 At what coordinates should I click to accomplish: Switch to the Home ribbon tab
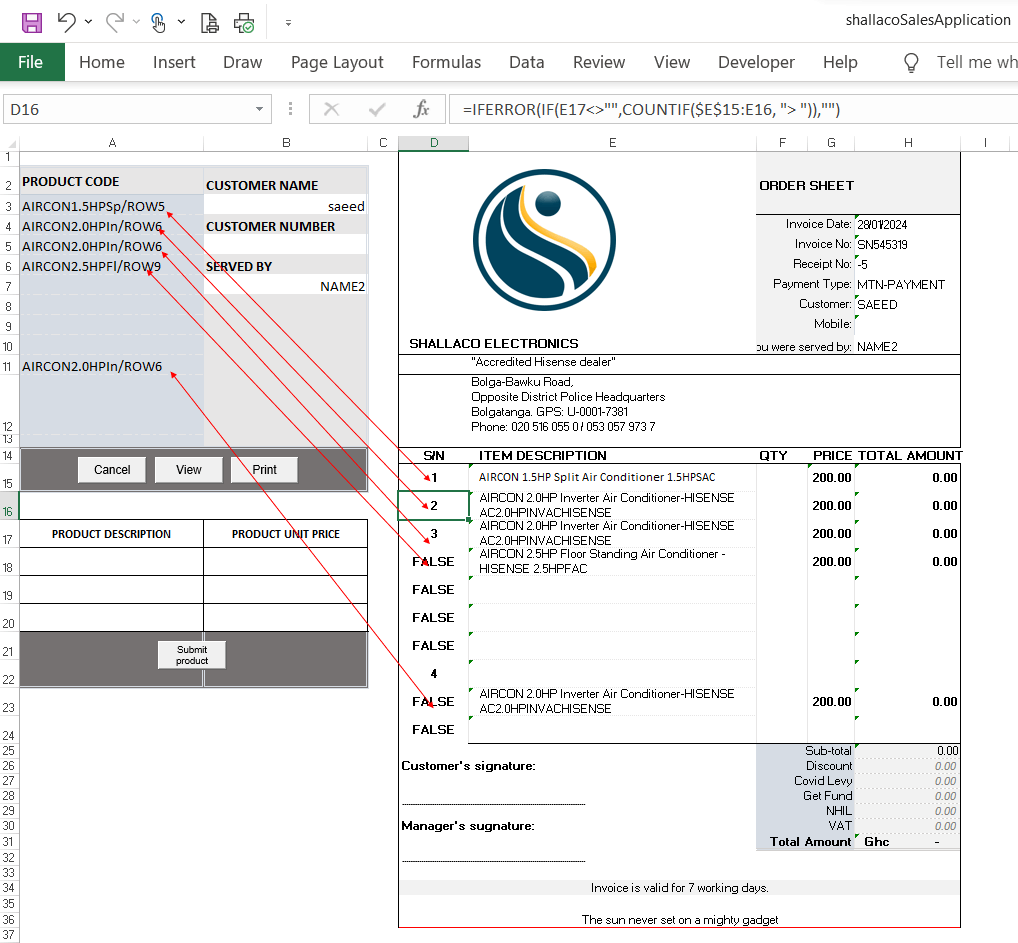coord(102,62)
